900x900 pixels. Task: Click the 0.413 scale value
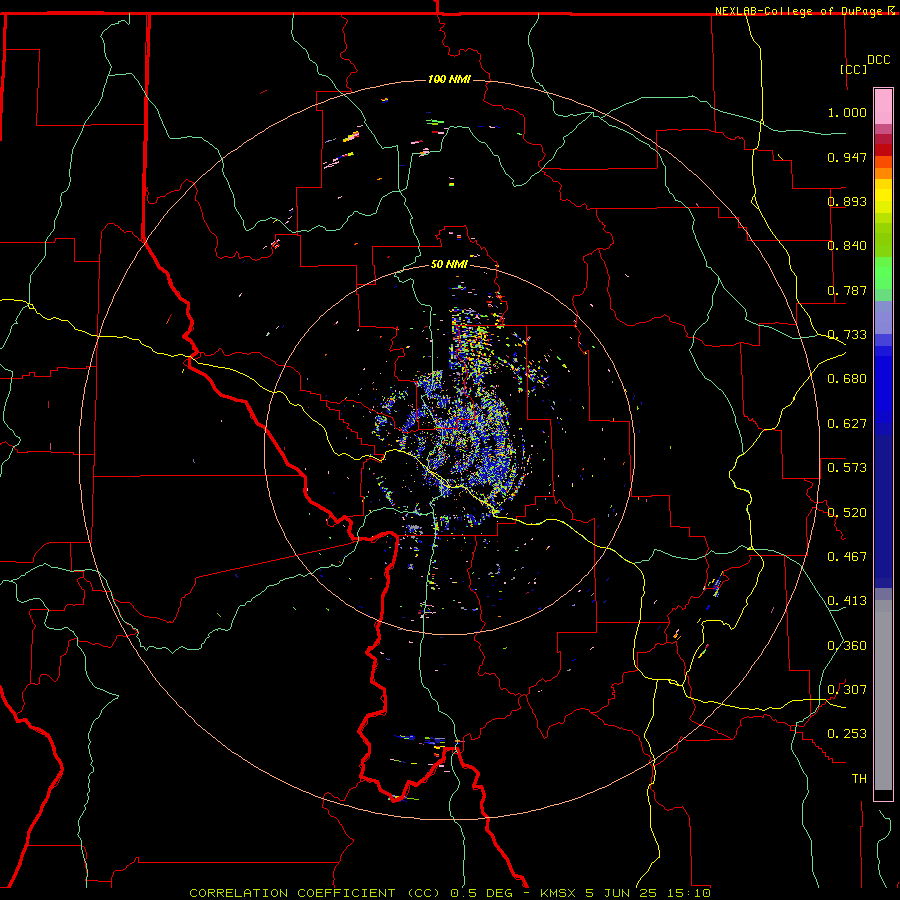coord(847,601)
